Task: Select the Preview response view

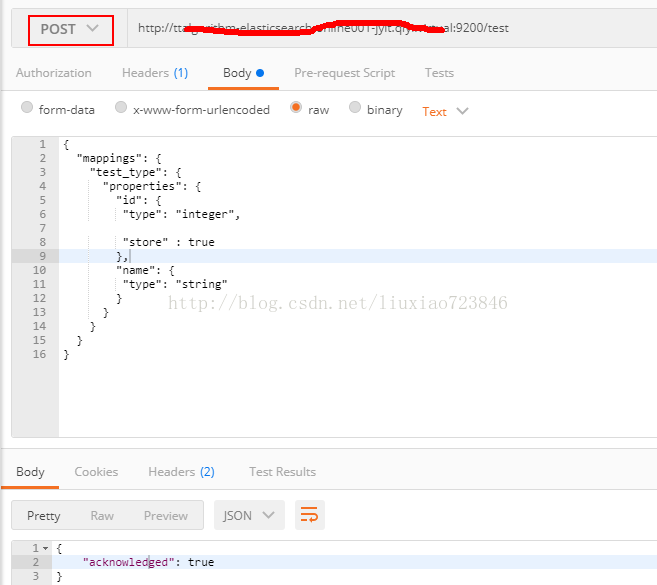Action: [166, 515]
